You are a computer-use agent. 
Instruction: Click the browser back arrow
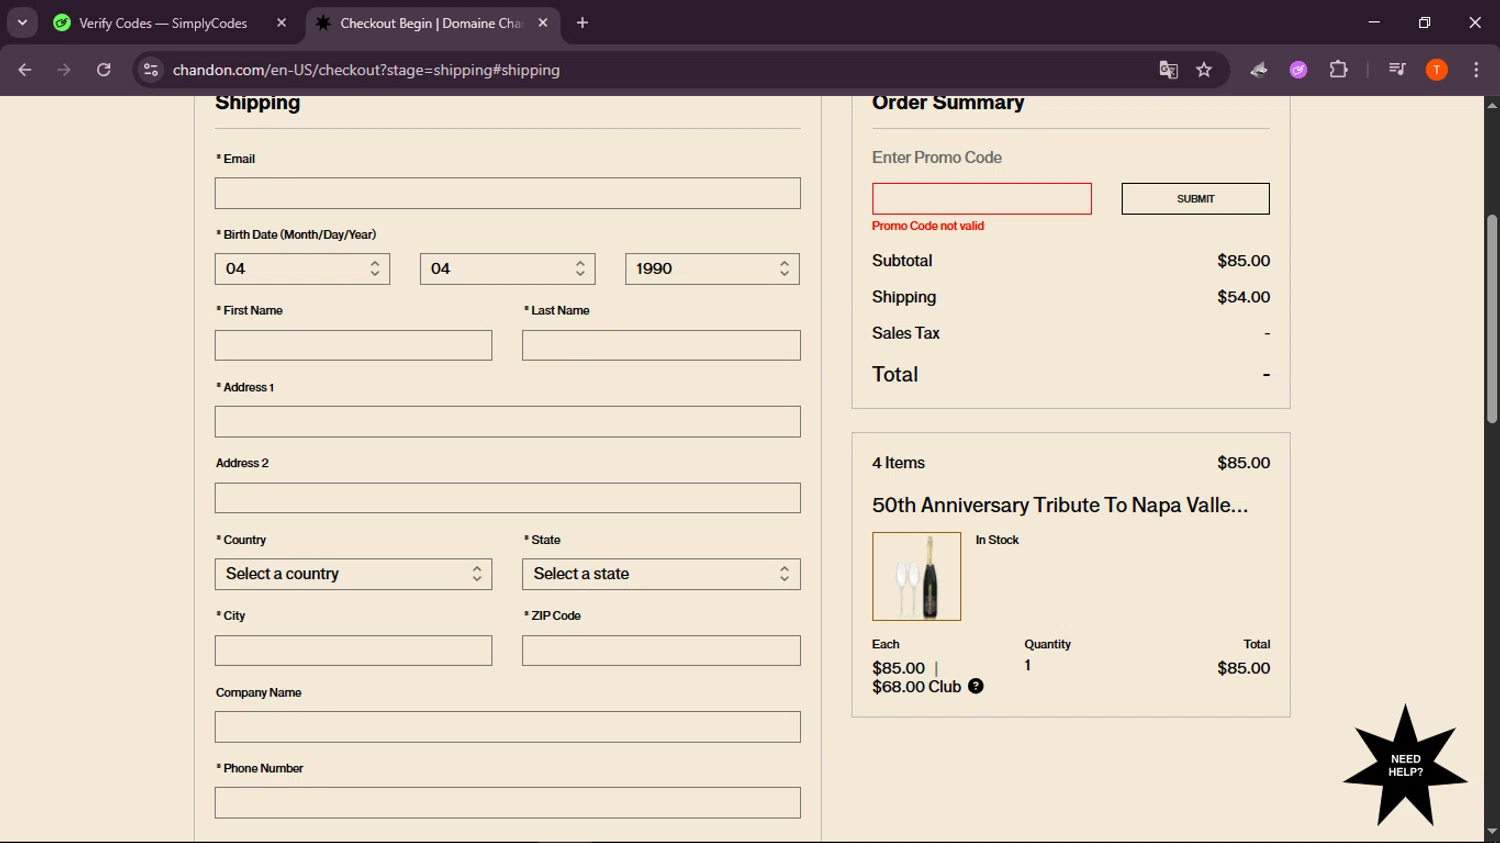(25, 70)
